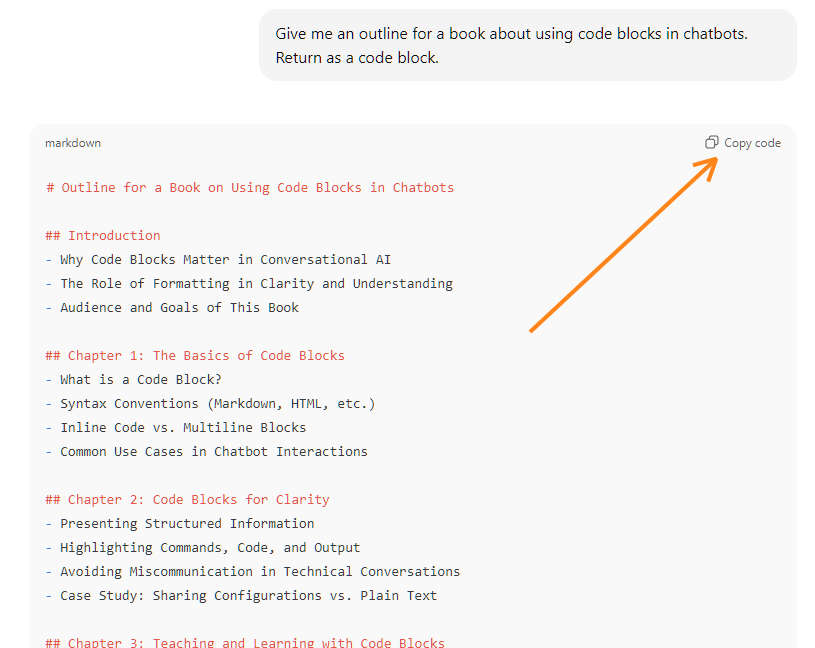Viewport: 815px width, 648px height.
Task: Click the Chapter 3 heading at the bottom
Action: (x=243, y=643)
